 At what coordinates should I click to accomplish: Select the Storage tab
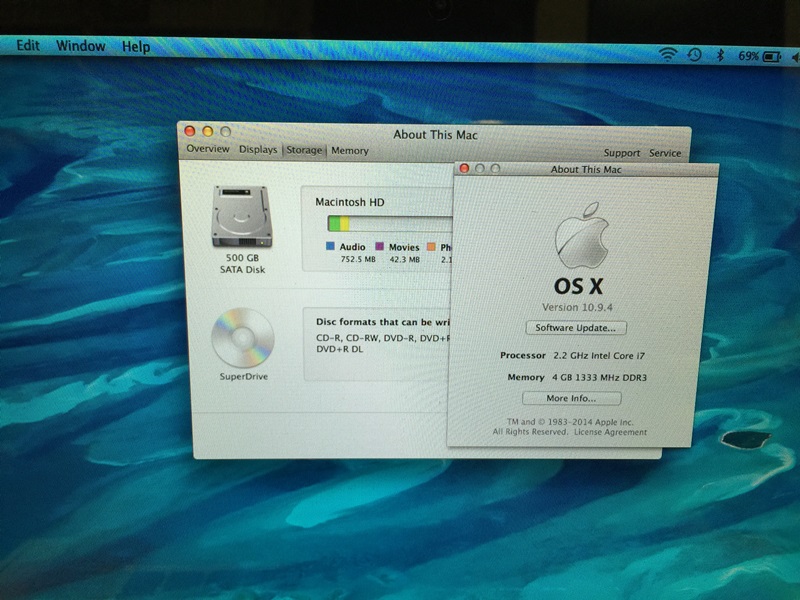coord(304,150)
